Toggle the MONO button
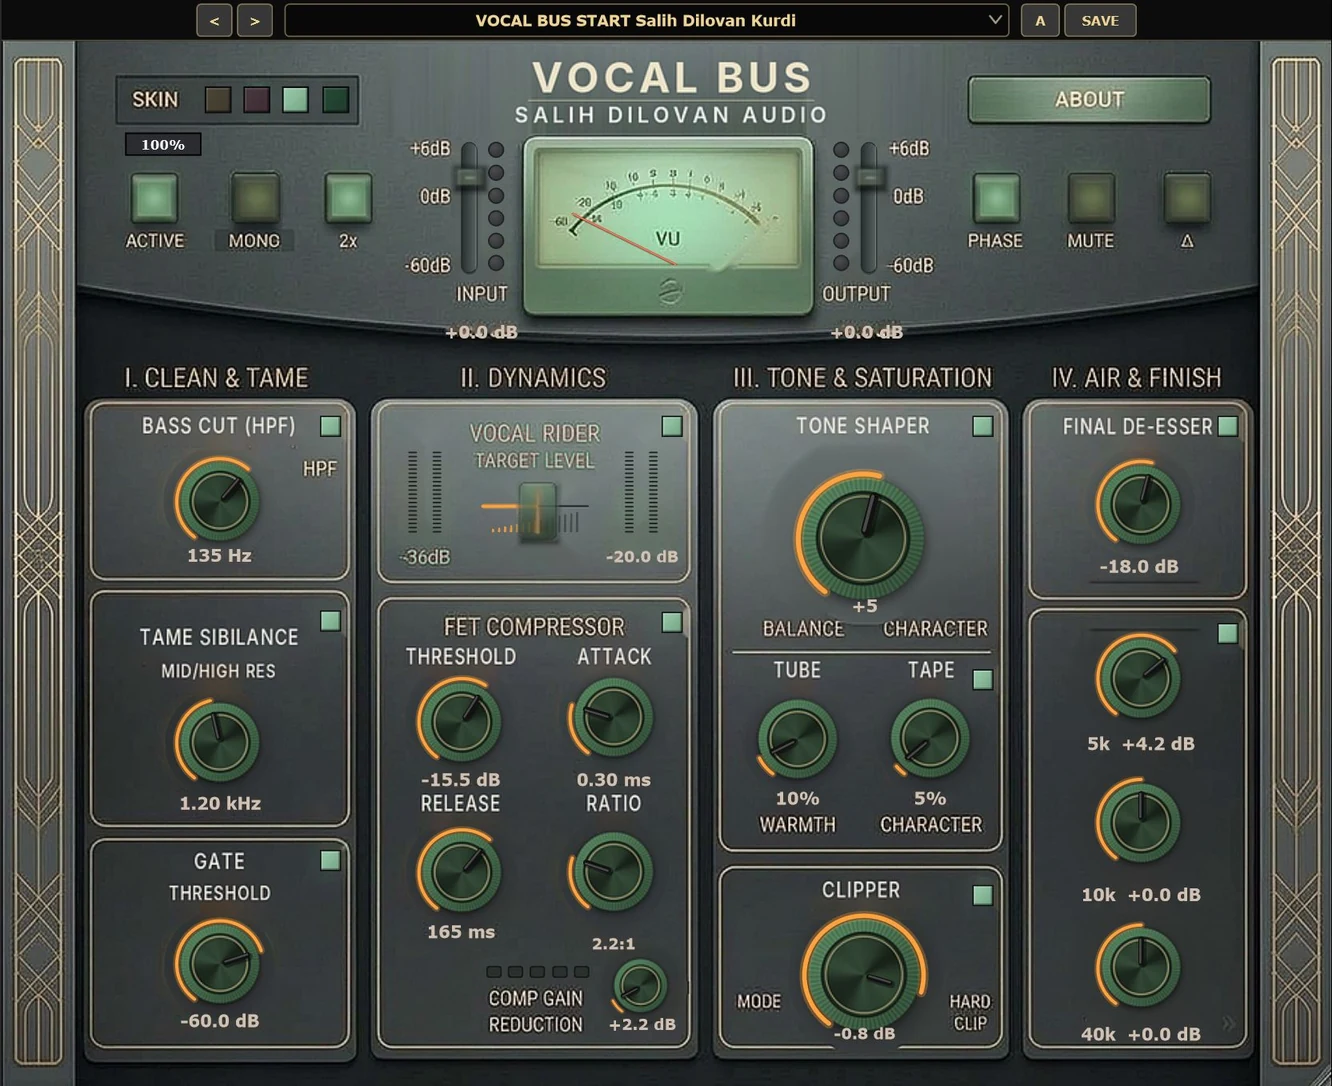Image resolution: width=1332 pixels, height=1086 pixels. pos(254,197)
